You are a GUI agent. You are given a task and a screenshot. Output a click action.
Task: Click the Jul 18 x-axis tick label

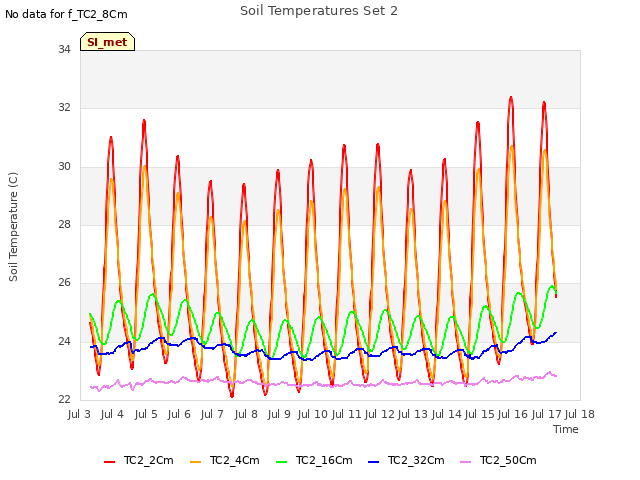point(580,414)
